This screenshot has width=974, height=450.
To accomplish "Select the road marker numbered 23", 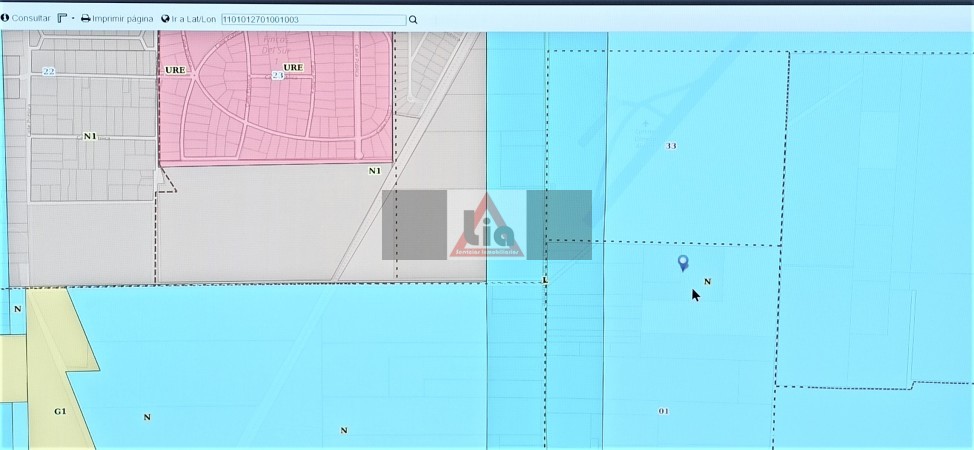I will (x=277, y=75).
